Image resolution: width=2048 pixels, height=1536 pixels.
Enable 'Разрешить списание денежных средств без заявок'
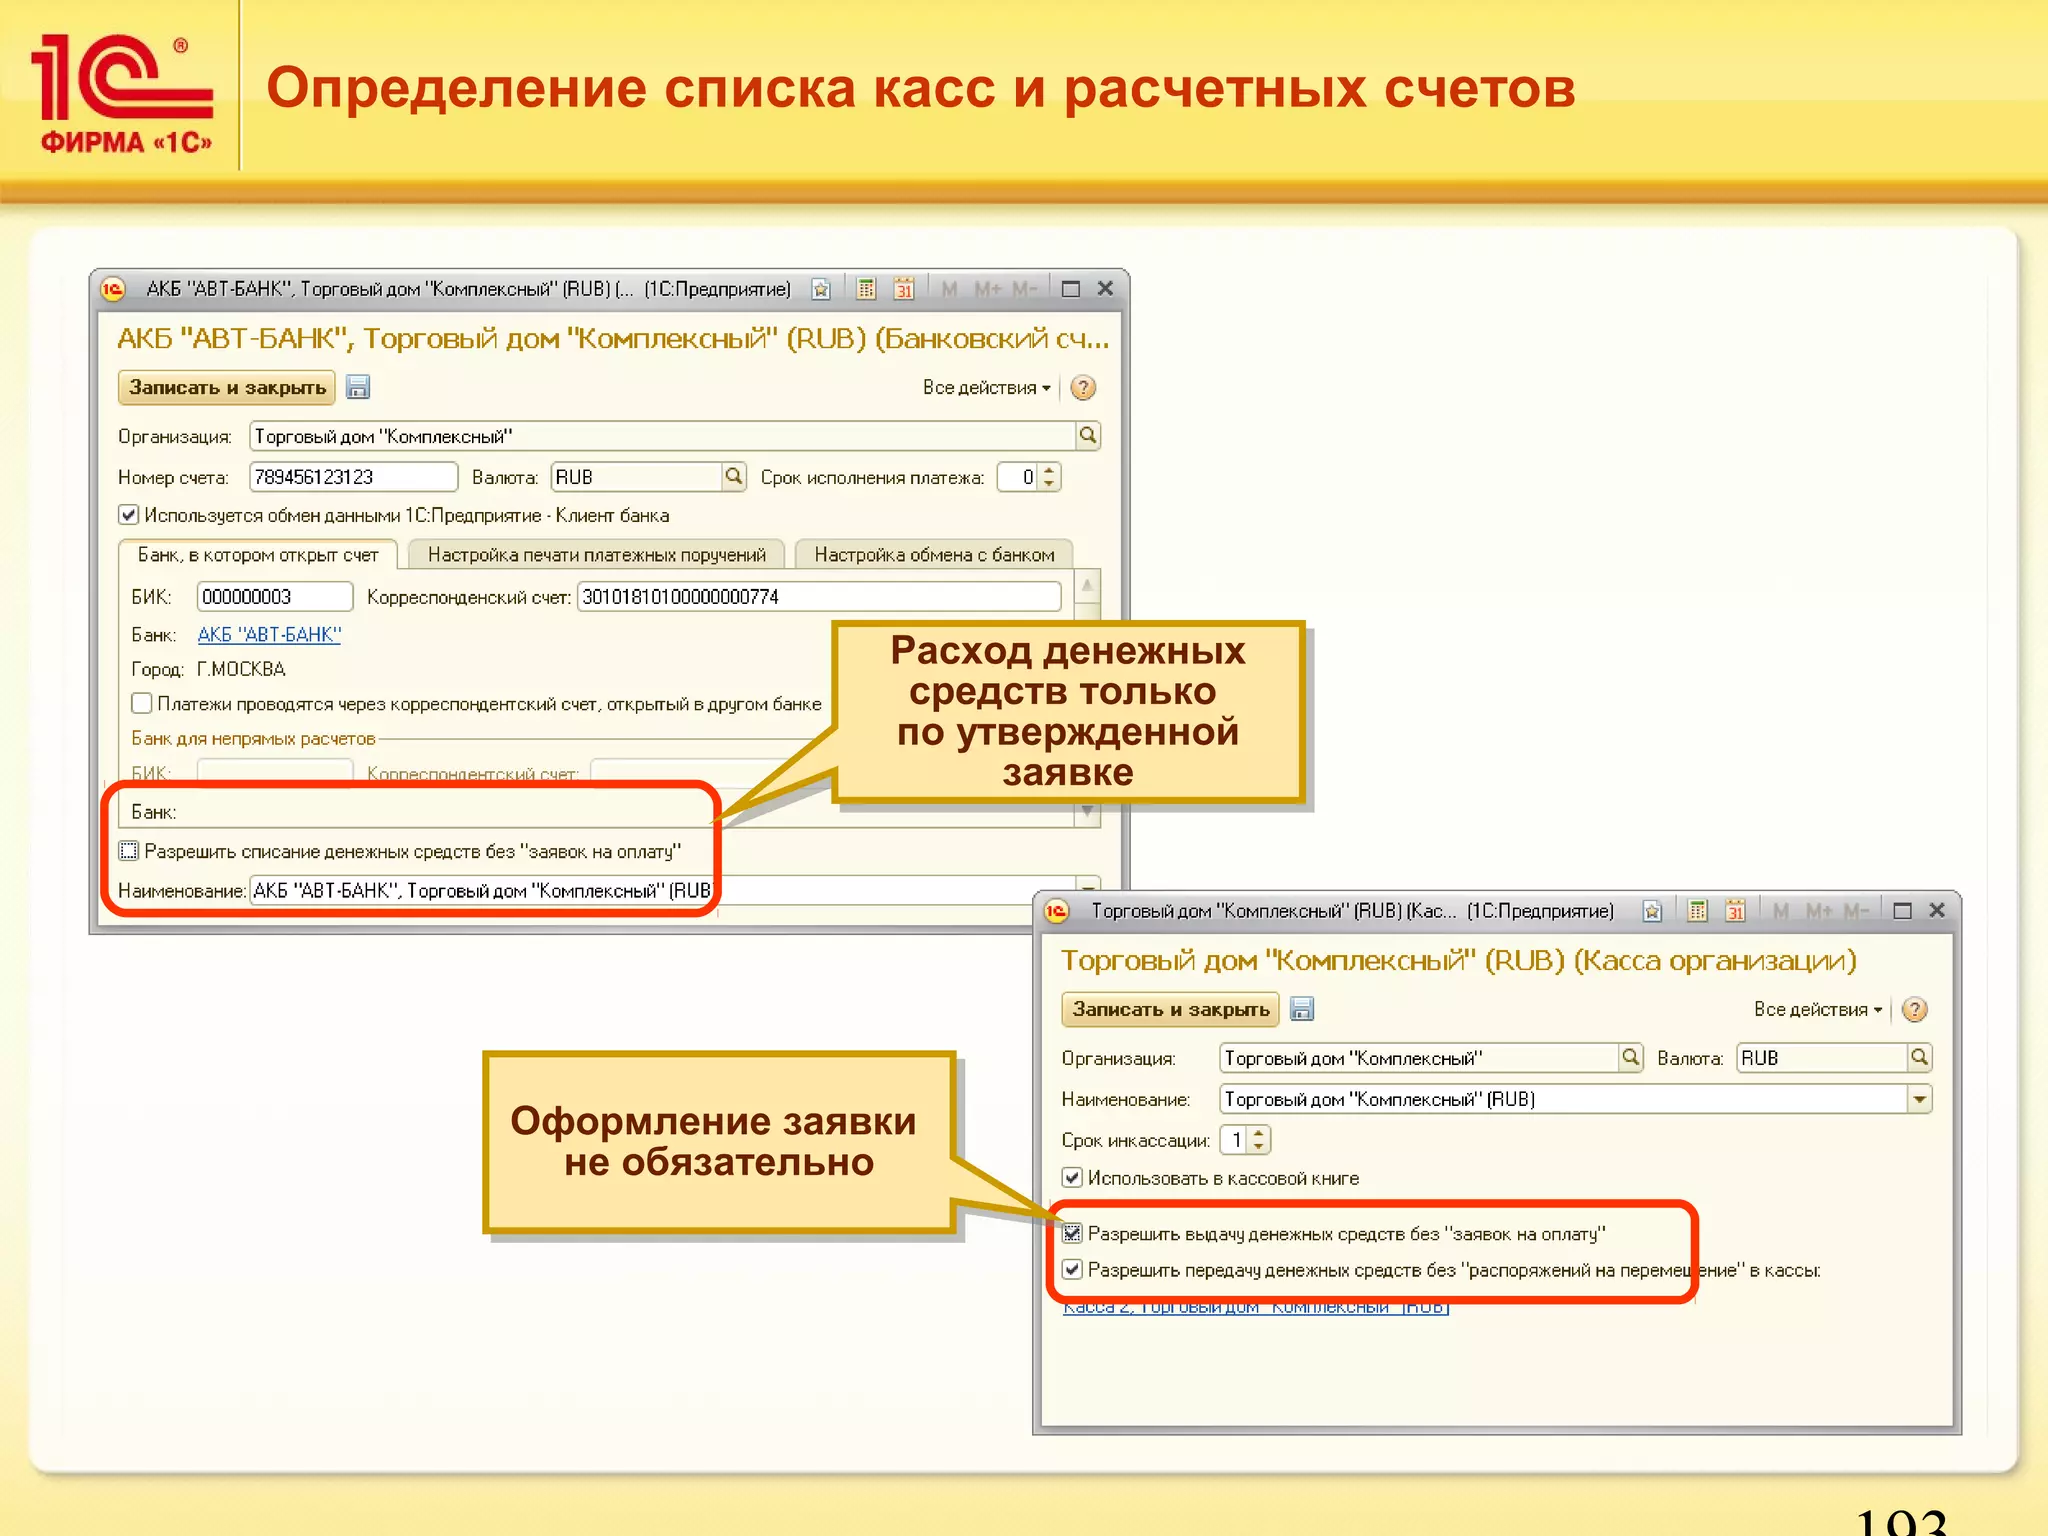[x=129, y=851]
